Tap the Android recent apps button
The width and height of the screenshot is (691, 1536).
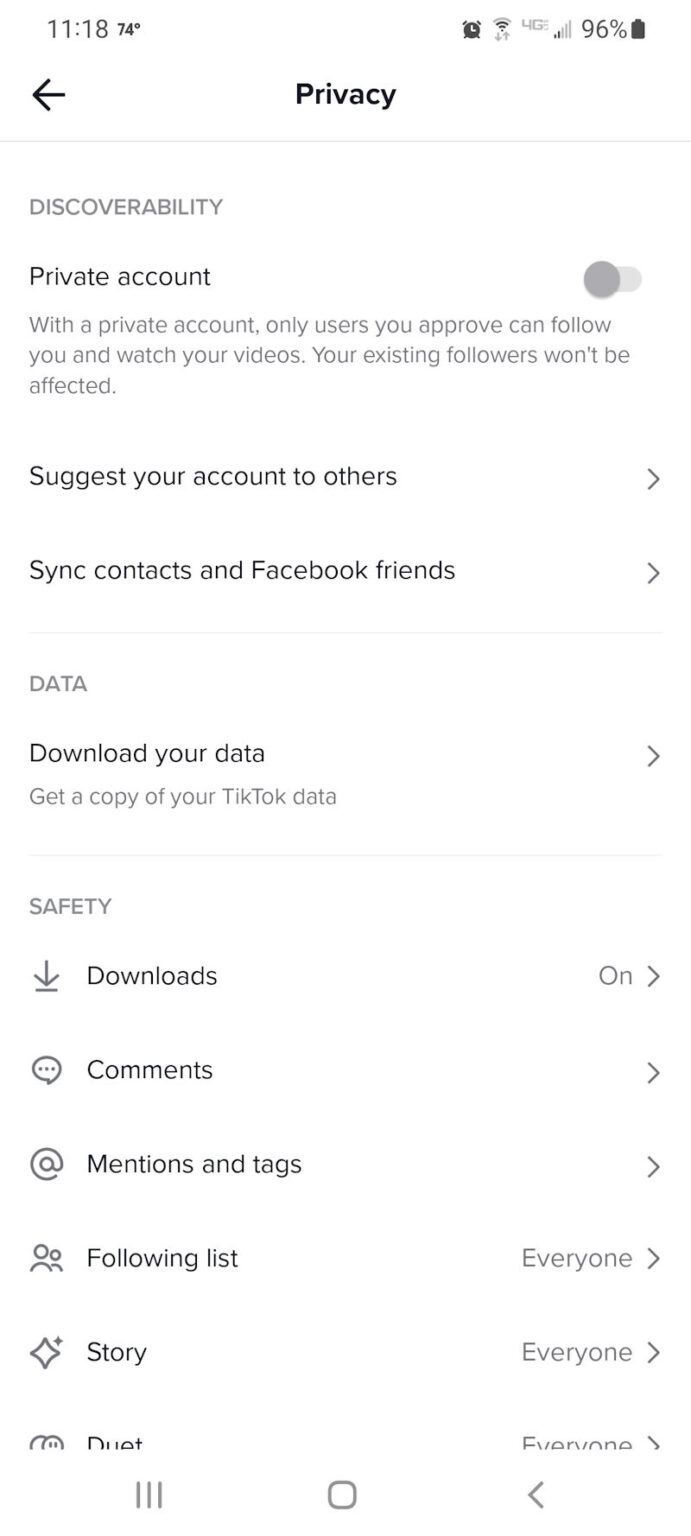click(148, 1494)
